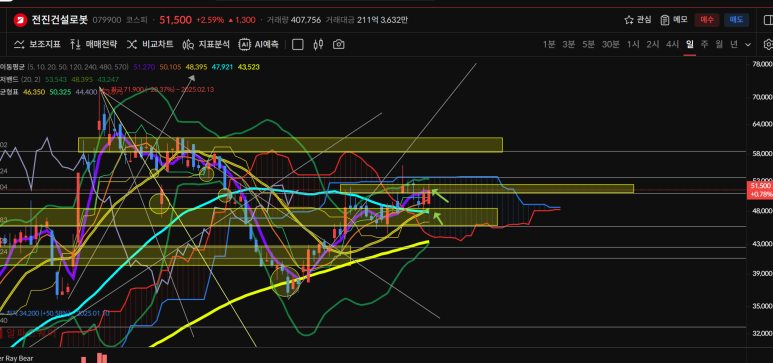773x363 pixels.
Task: Select the 1분 timeframe tab
Action: click(549, 44)
